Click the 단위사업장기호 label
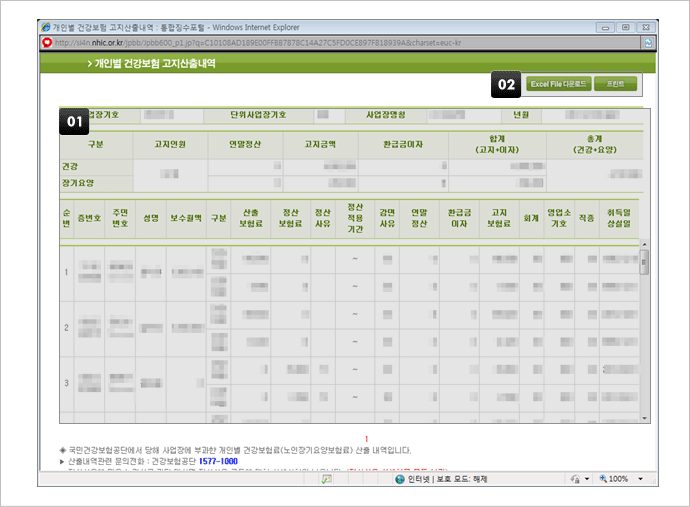 258,115
